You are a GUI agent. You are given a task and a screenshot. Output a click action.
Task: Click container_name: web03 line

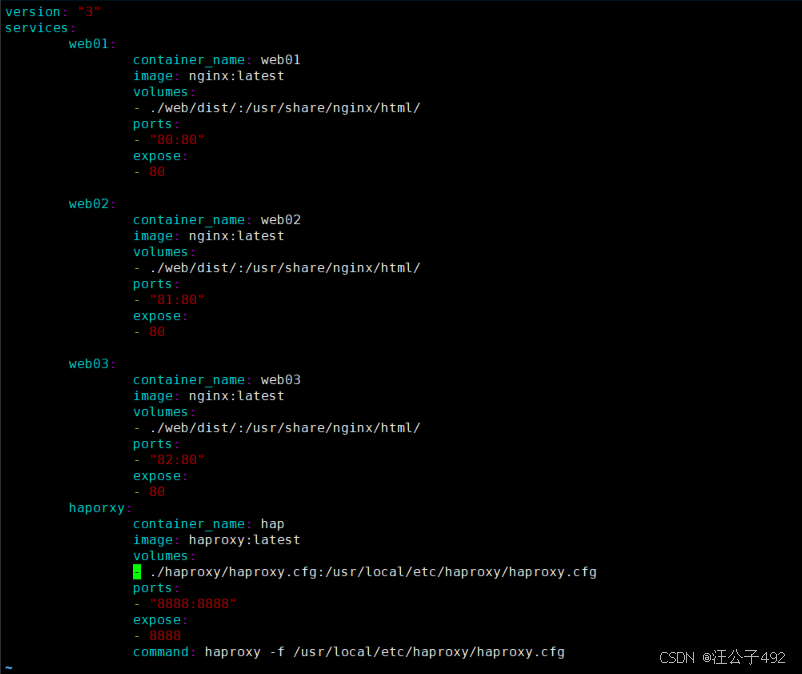(x=216, y=380)
